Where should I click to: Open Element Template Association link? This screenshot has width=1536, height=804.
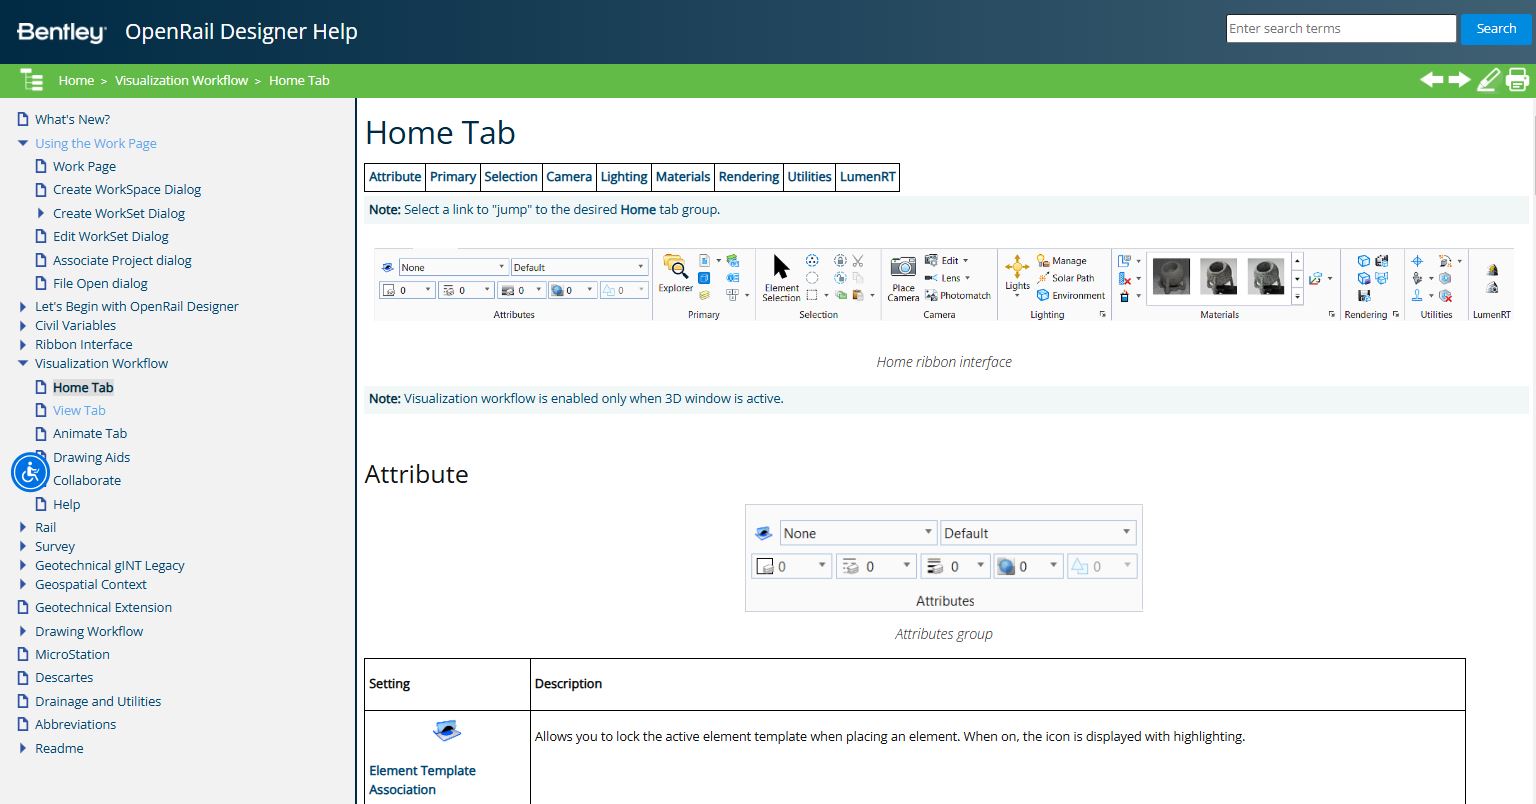click(x=422, y=780)
